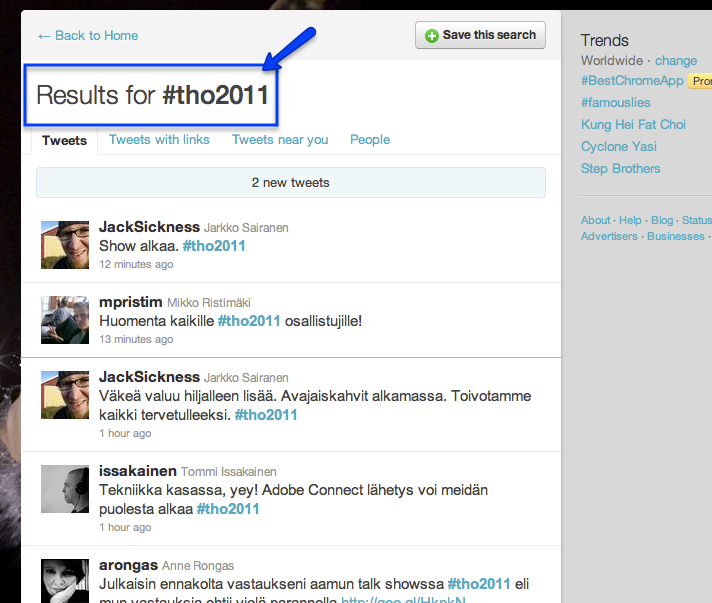Open JackSickness username on Show alkaa tweet
The image size is (712, 603).
pos(149,227)
